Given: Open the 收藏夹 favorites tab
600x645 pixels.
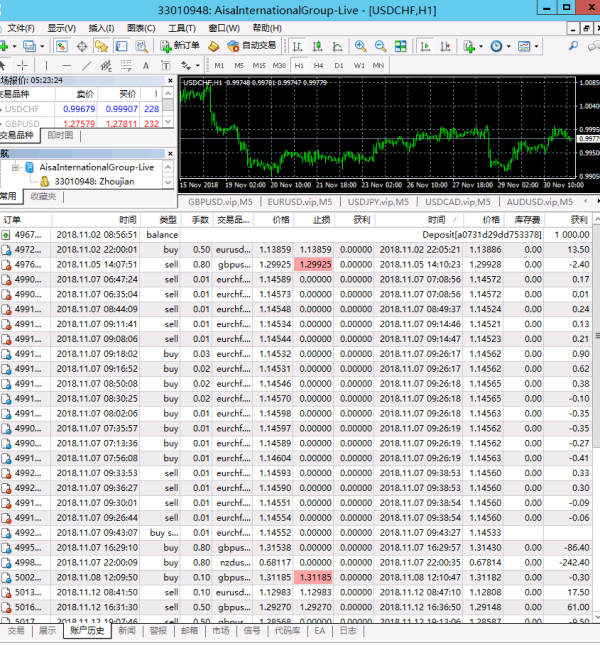Looking at the screenshot, I should click(43, 196).
